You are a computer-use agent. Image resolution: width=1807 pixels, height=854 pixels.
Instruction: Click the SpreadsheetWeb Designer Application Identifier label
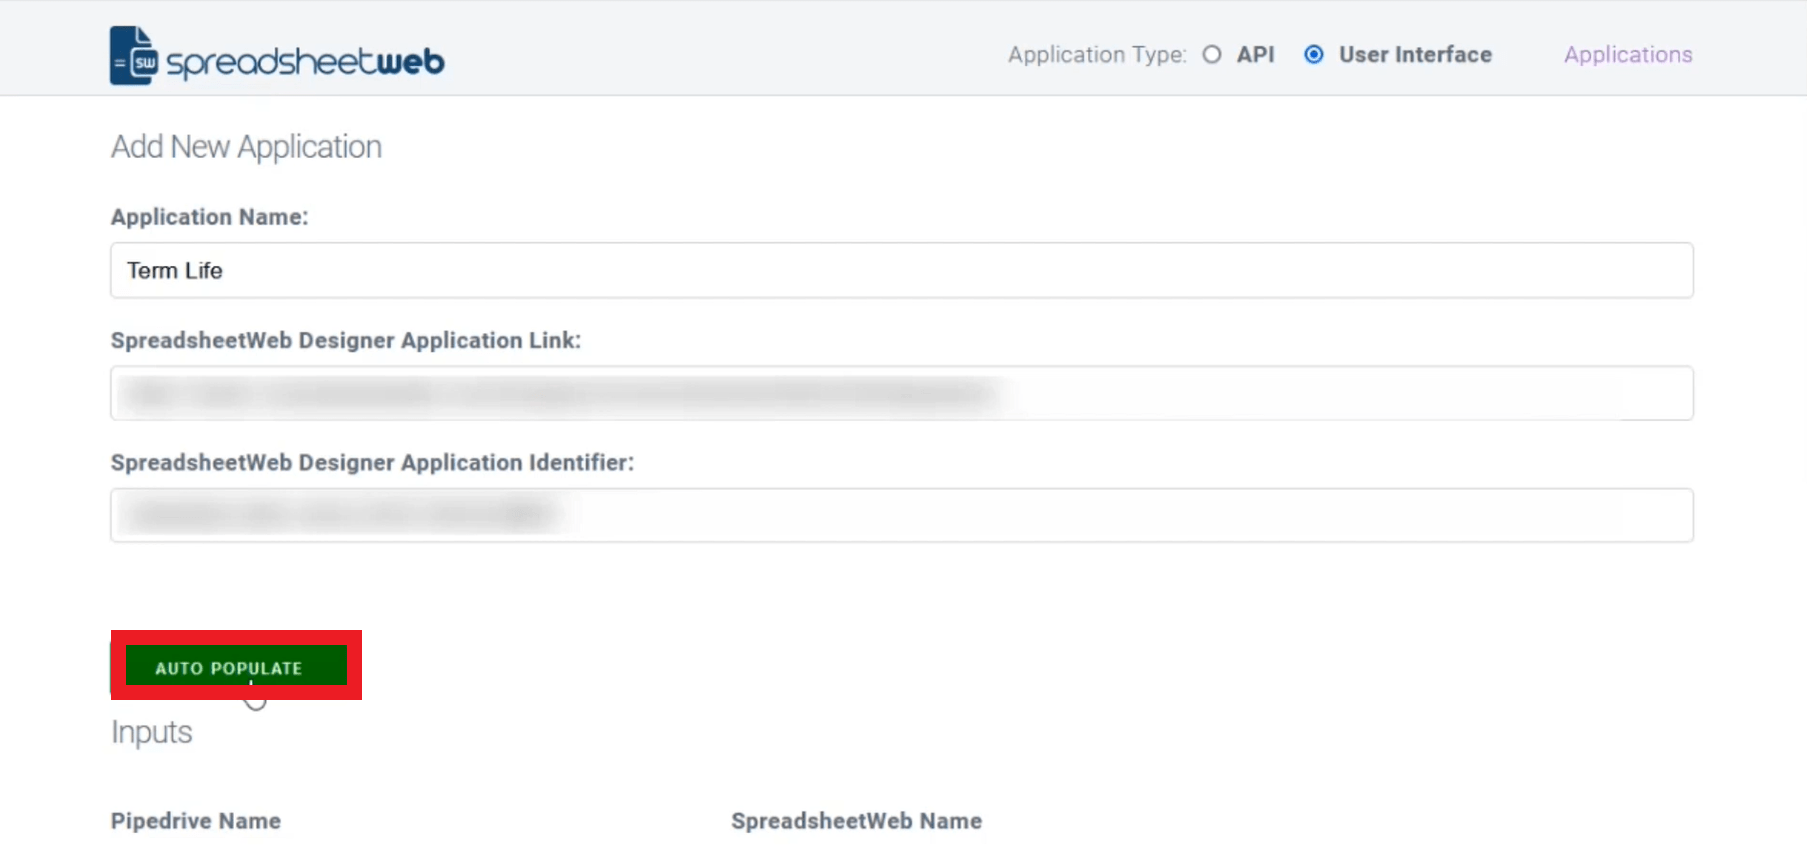[372, 463]
